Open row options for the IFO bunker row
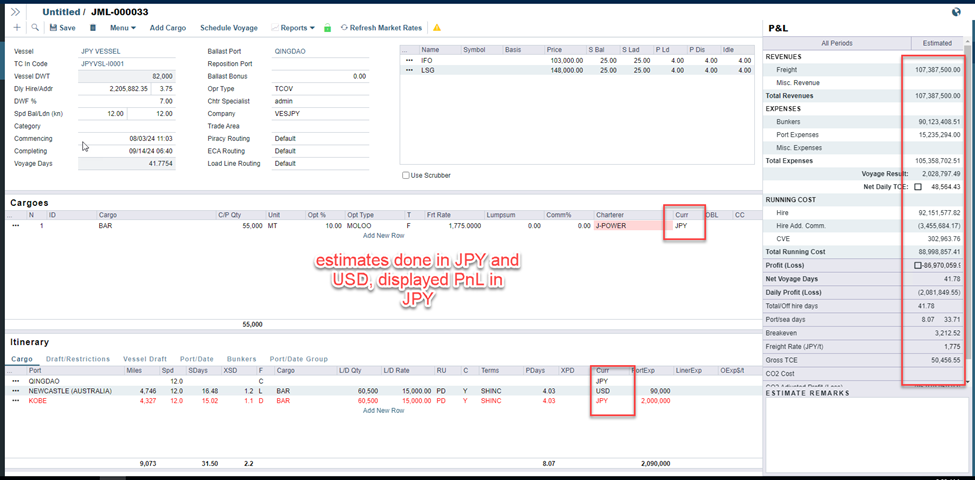This screenshot has width=975, height=480. [409, 60]
